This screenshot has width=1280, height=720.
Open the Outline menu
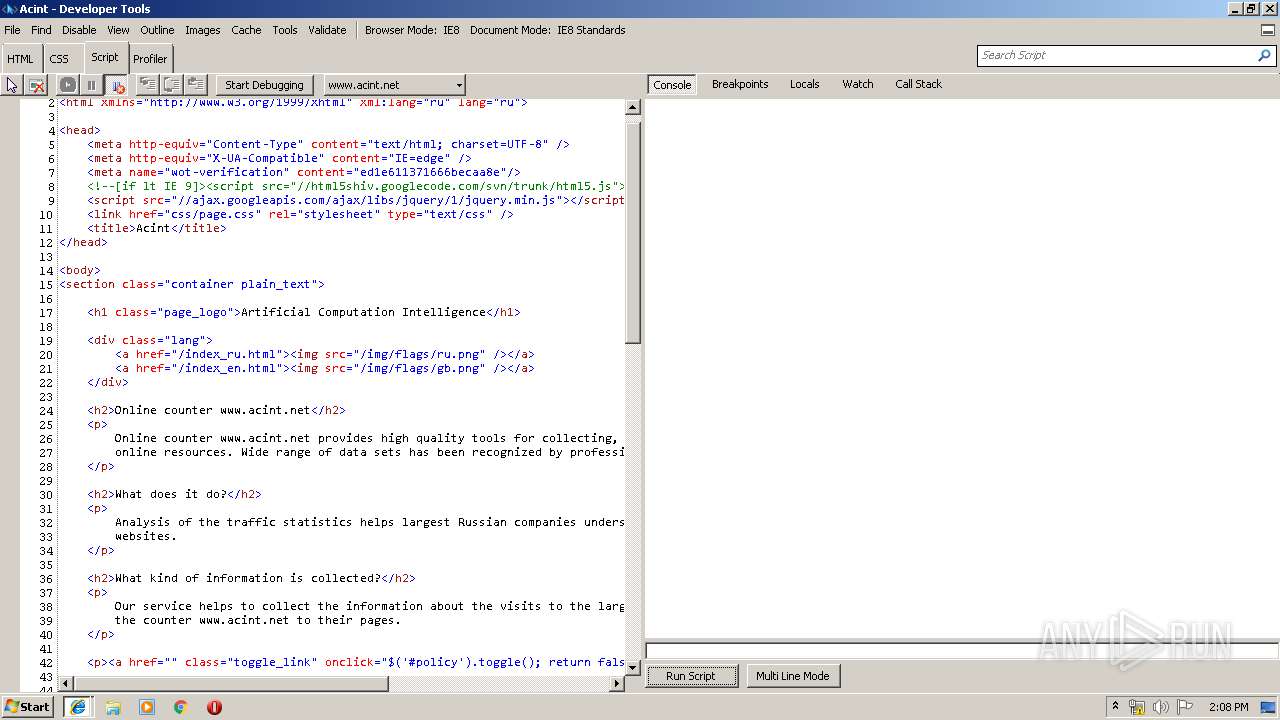point(157,30)
